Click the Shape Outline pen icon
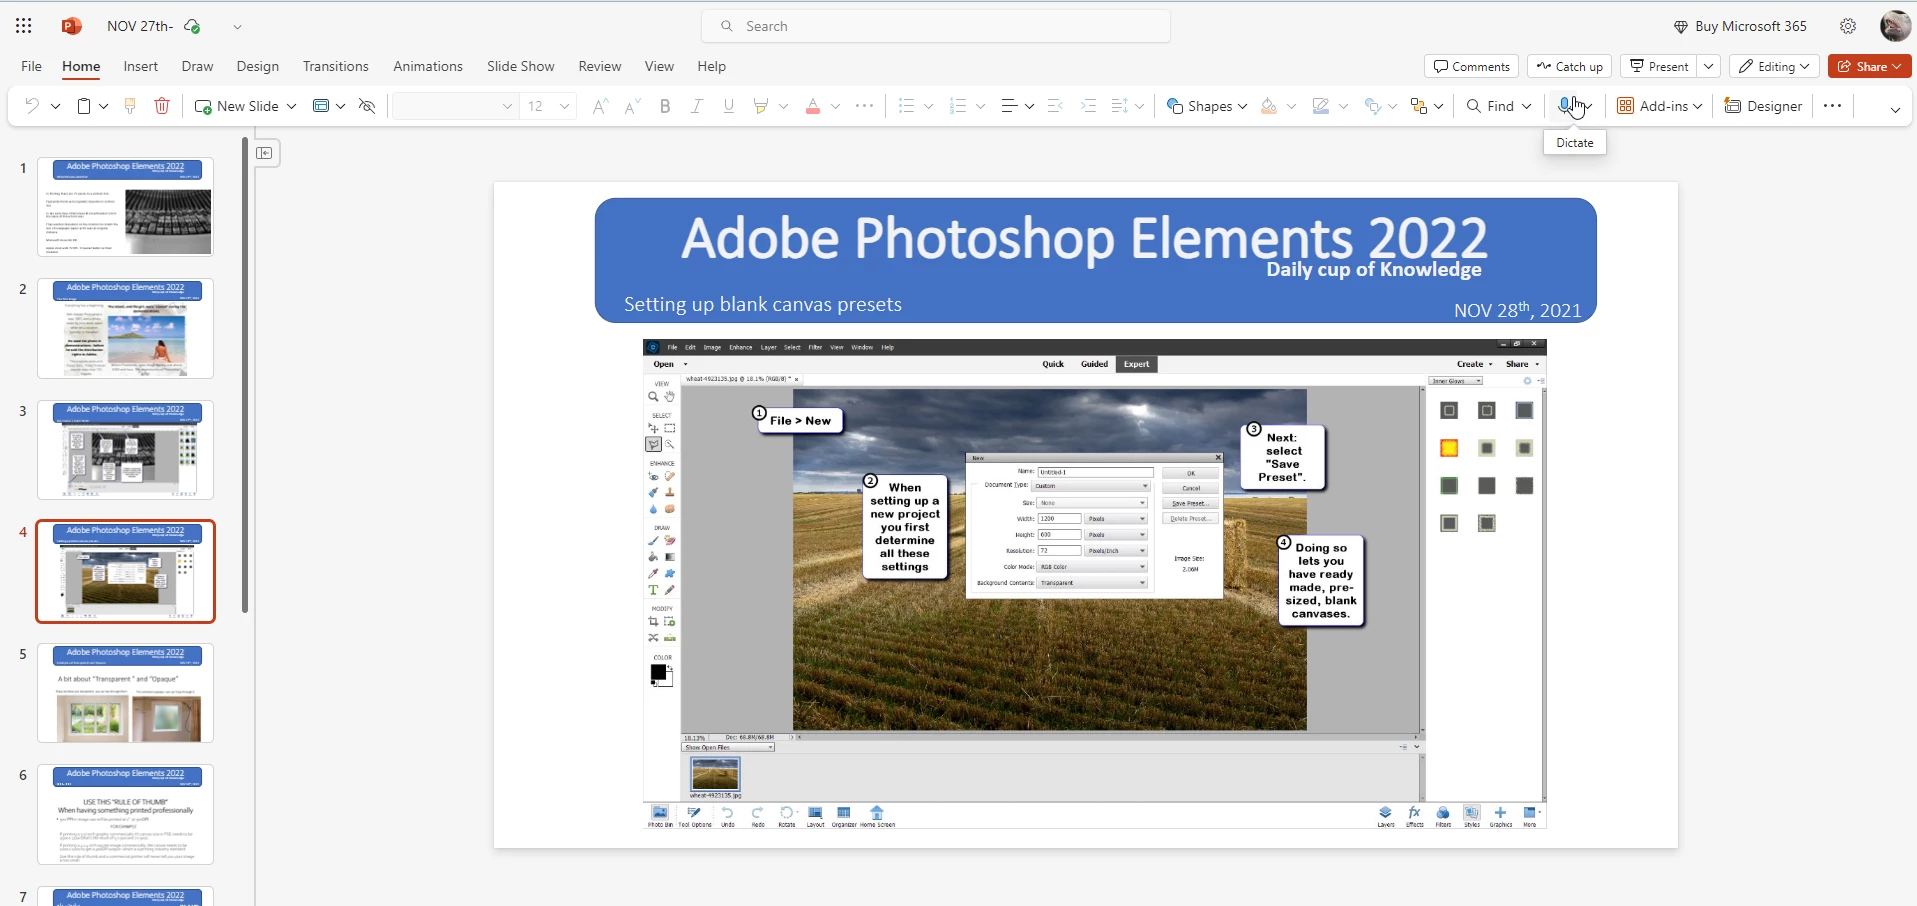1917x906 pixels. click(1321, 106)
